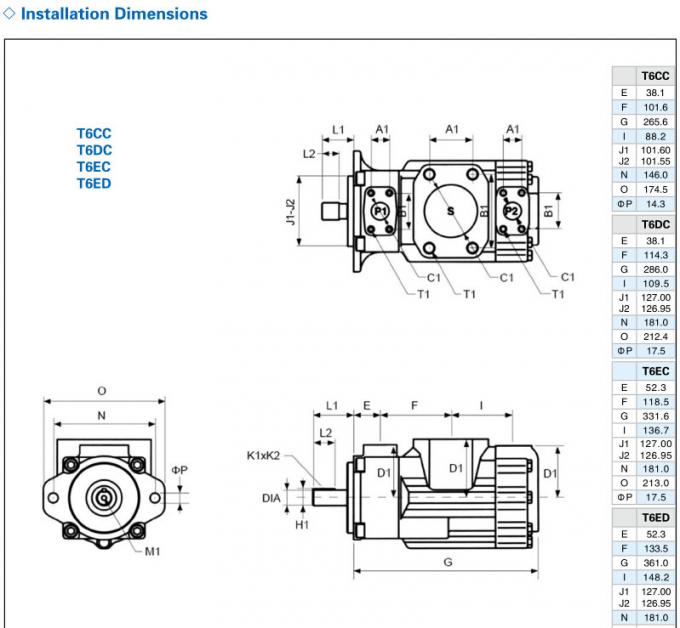680x628 pixels.
Task: Click the S suction port circle
Action: [x=451, y=211]
